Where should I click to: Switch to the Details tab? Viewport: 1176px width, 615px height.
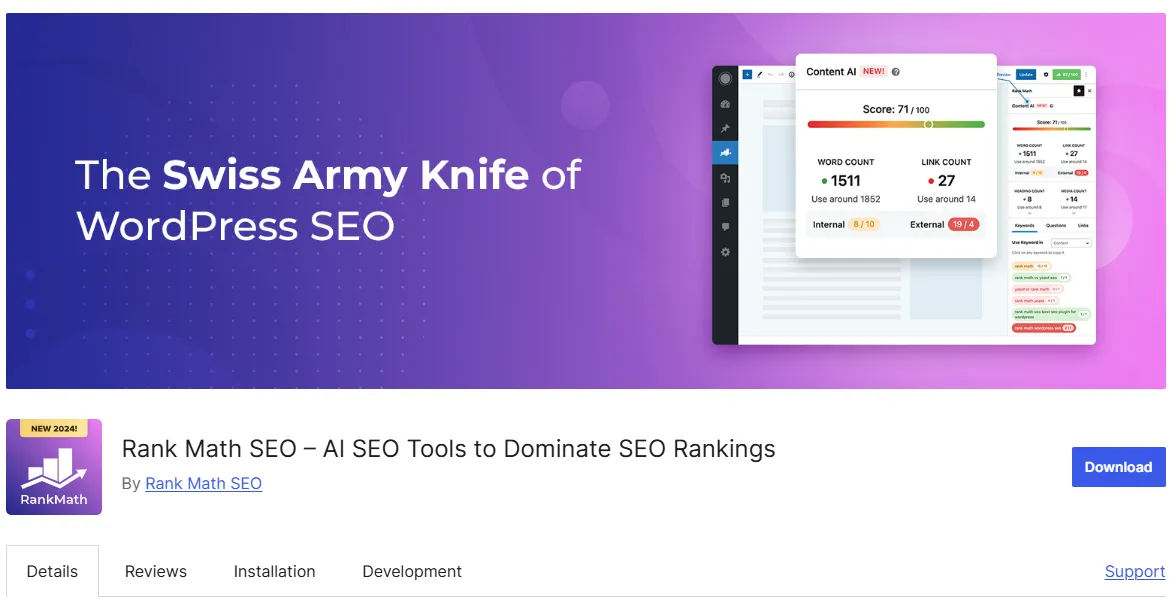52,572
